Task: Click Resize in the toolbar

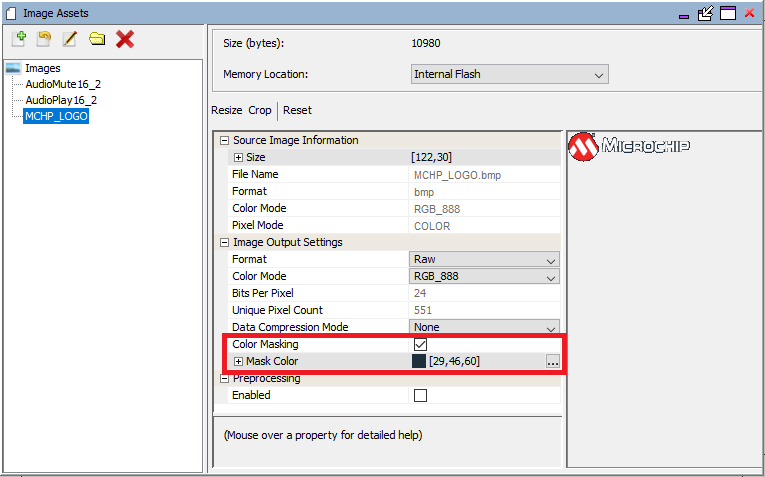Action: pyautogui.click(x=226, y=110)
